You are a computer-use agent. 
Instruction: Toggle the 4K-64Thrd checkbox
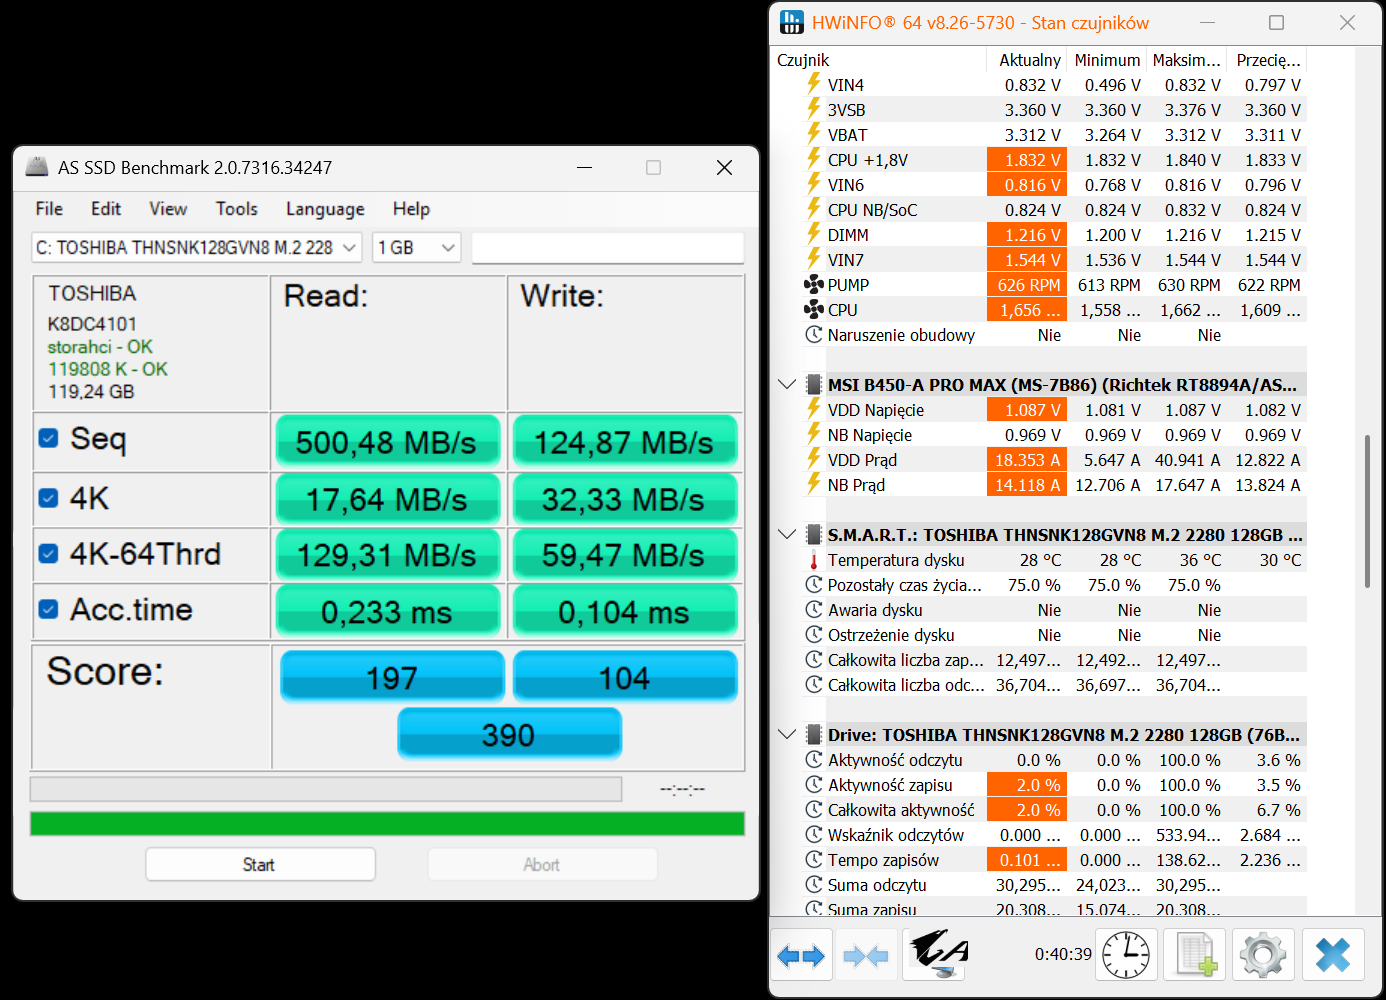tap(48, 554)
